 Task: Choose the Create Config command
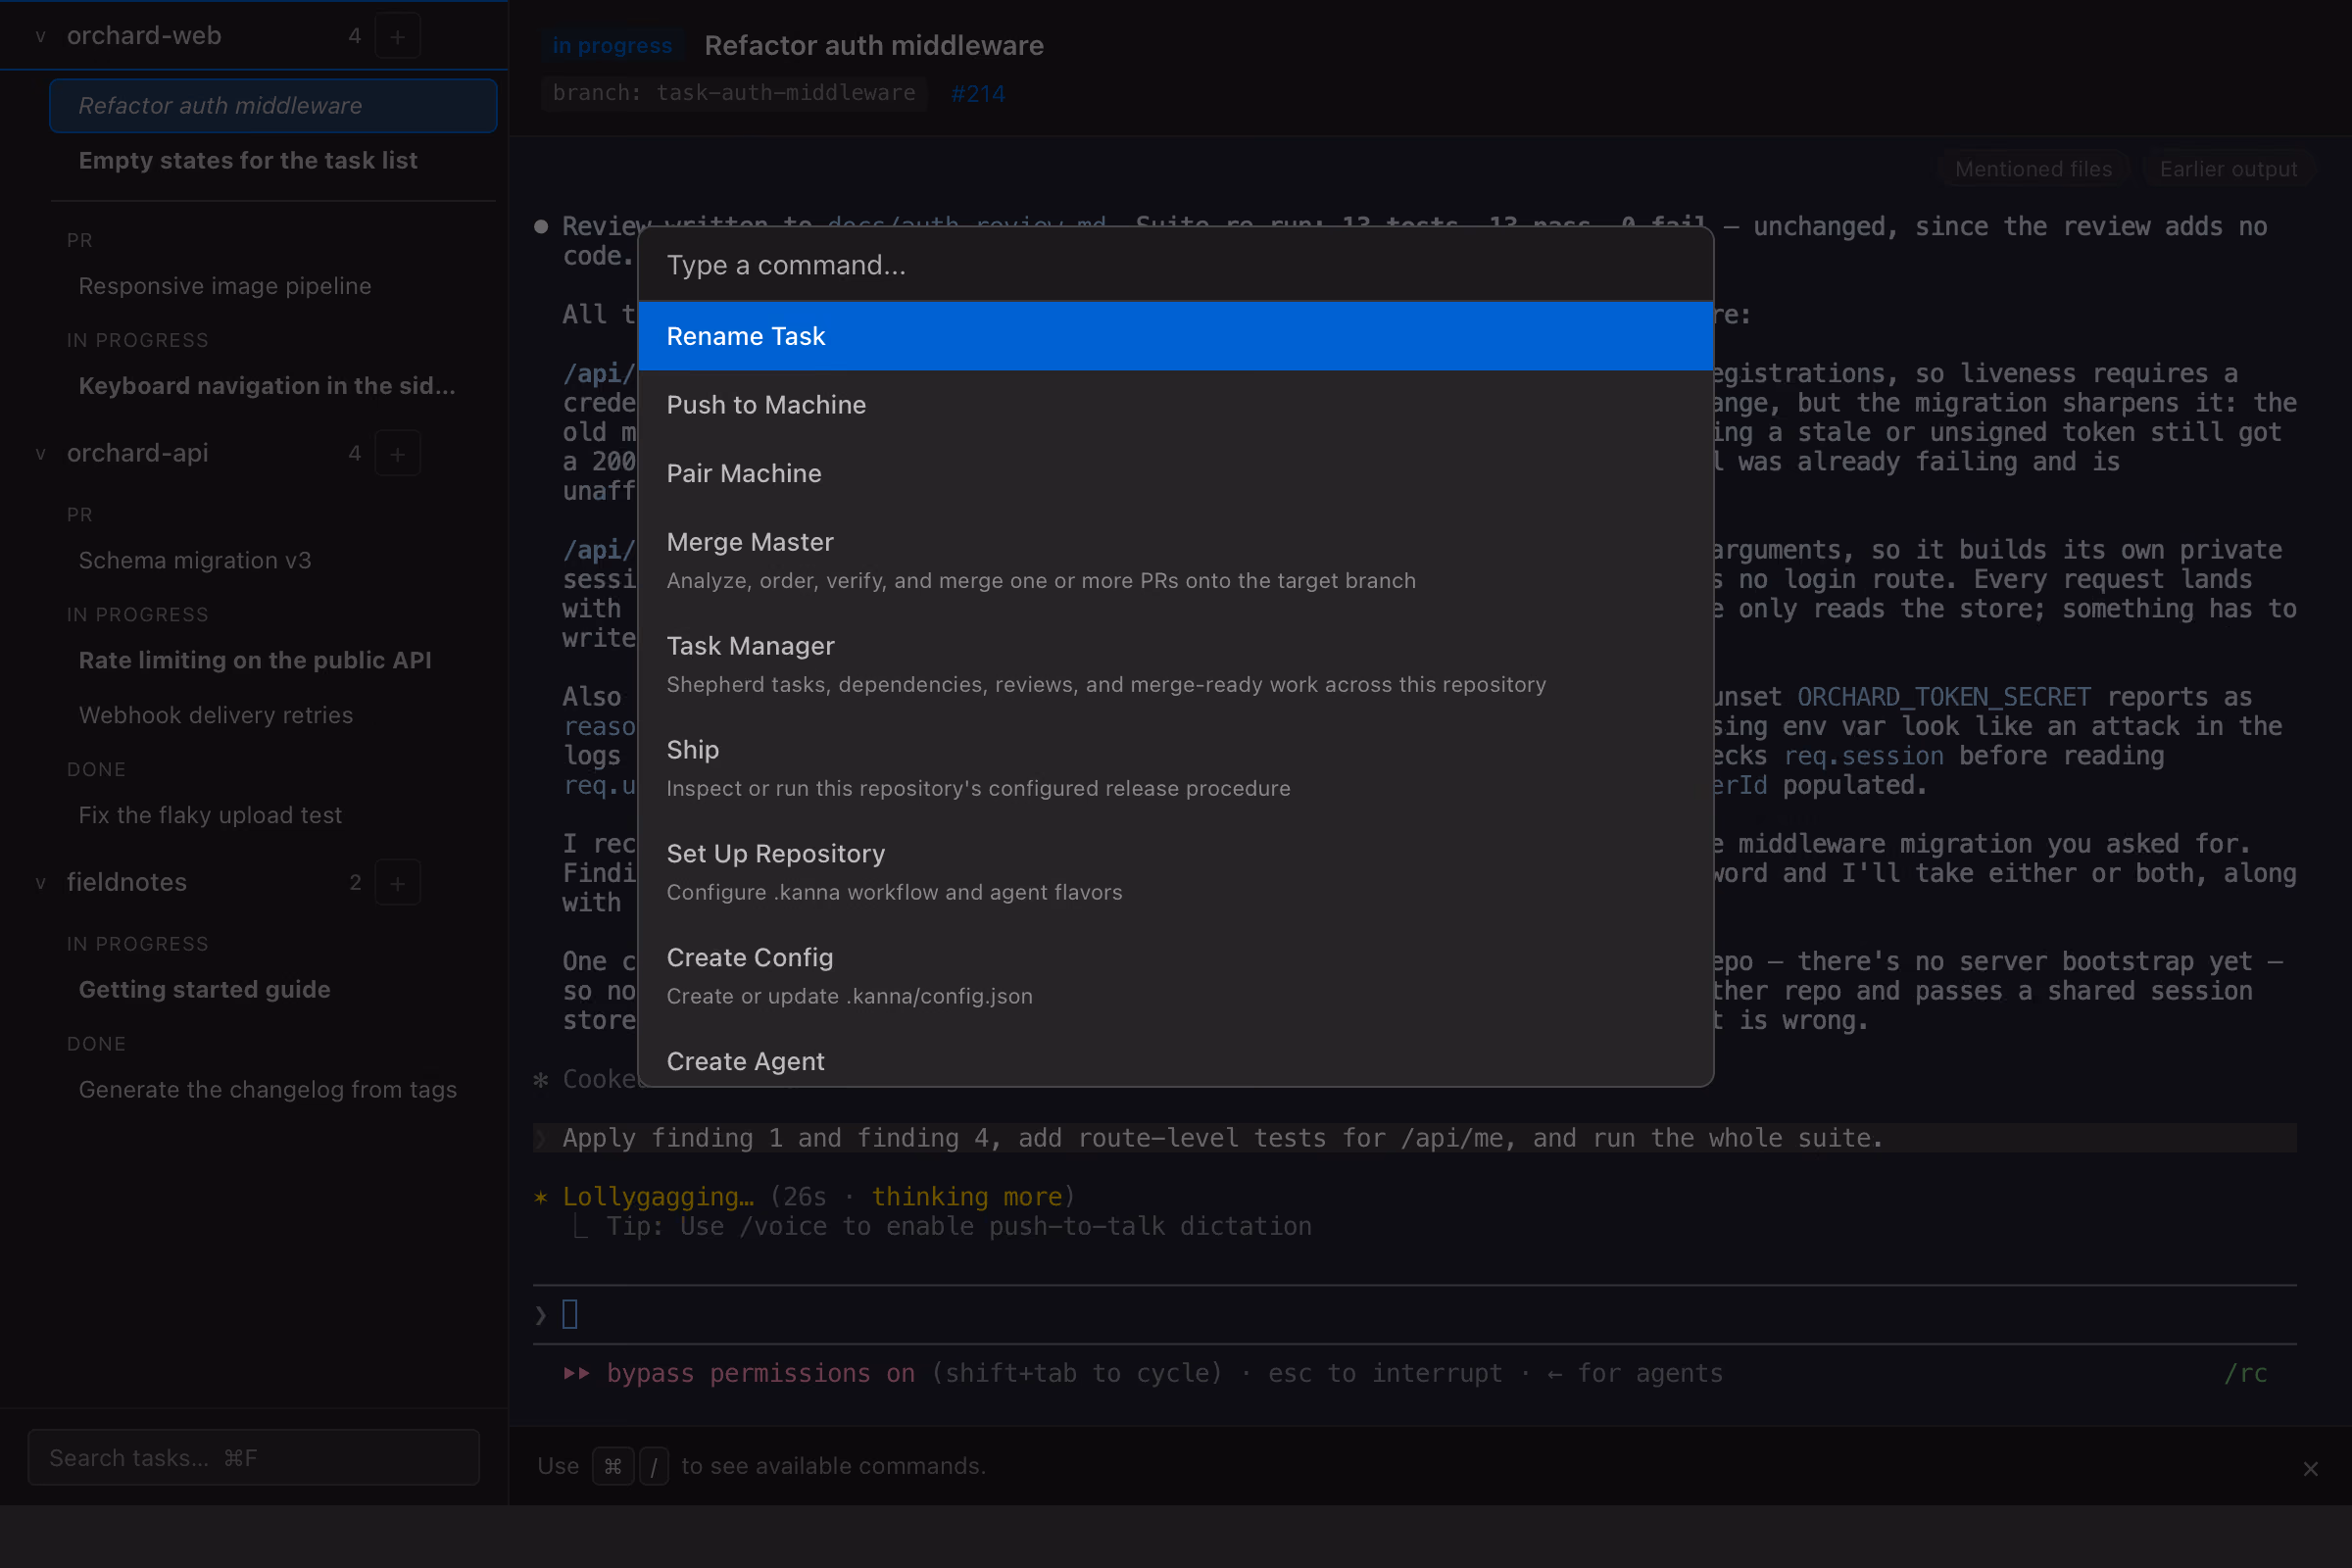[1175, 976]
